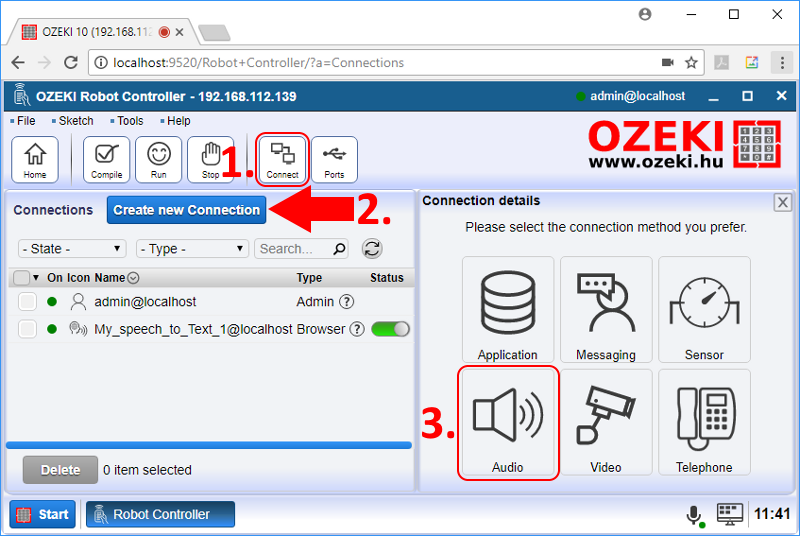Click the Stop hand icon
Screen dimensions: 800x536
(210, 159)
